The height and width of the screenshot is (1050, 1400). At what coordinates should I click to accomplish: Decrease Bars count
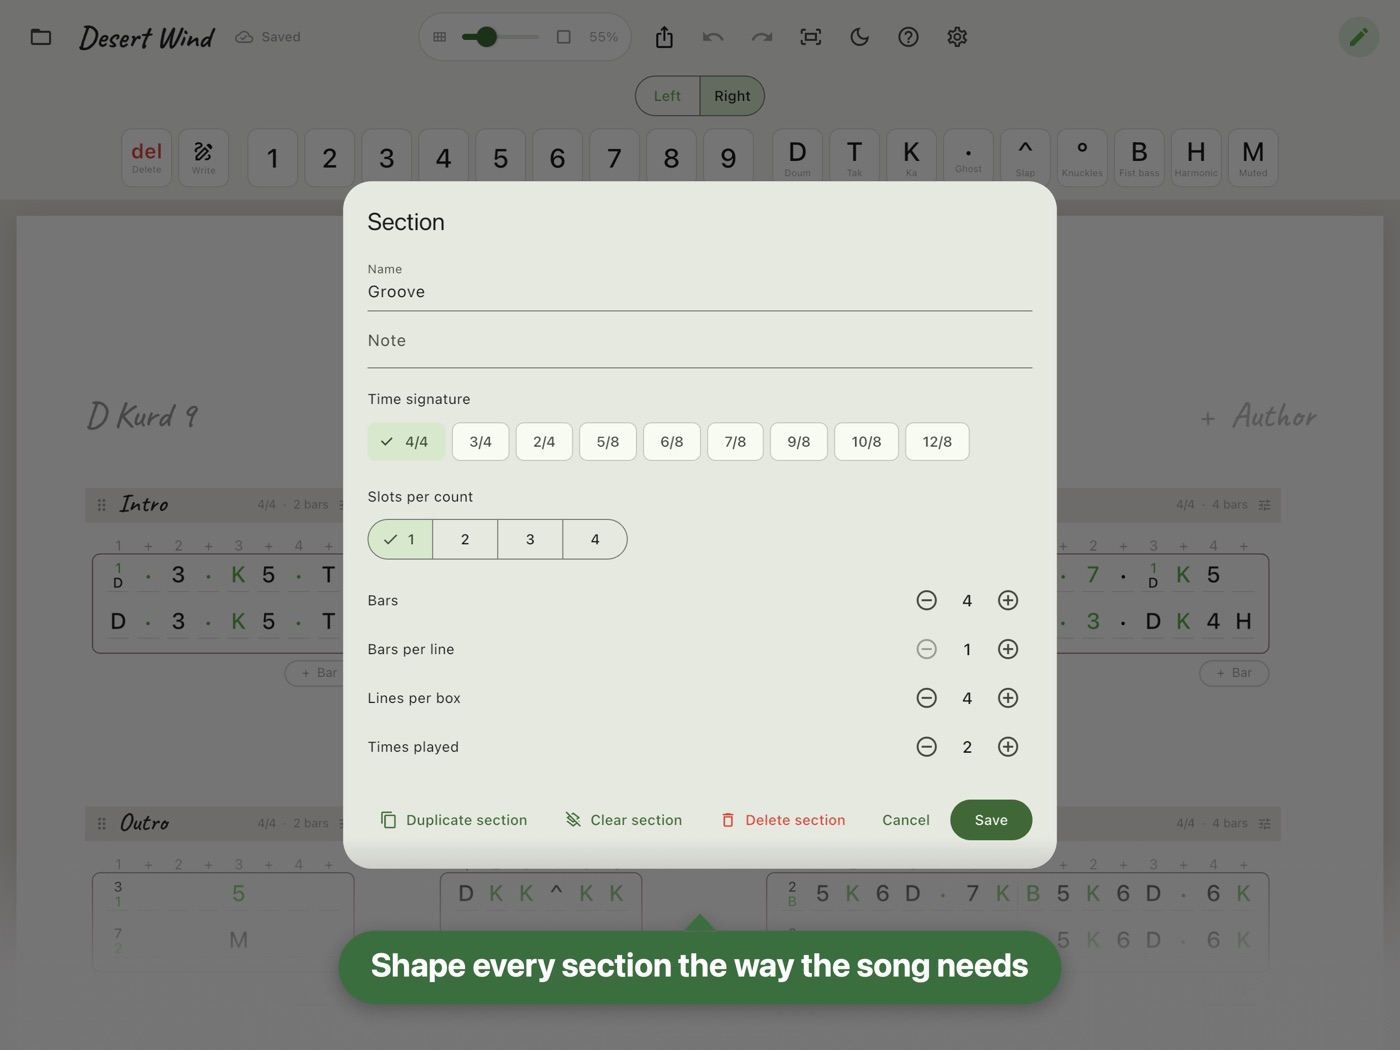pyautogui.click(x=927, y=601)
